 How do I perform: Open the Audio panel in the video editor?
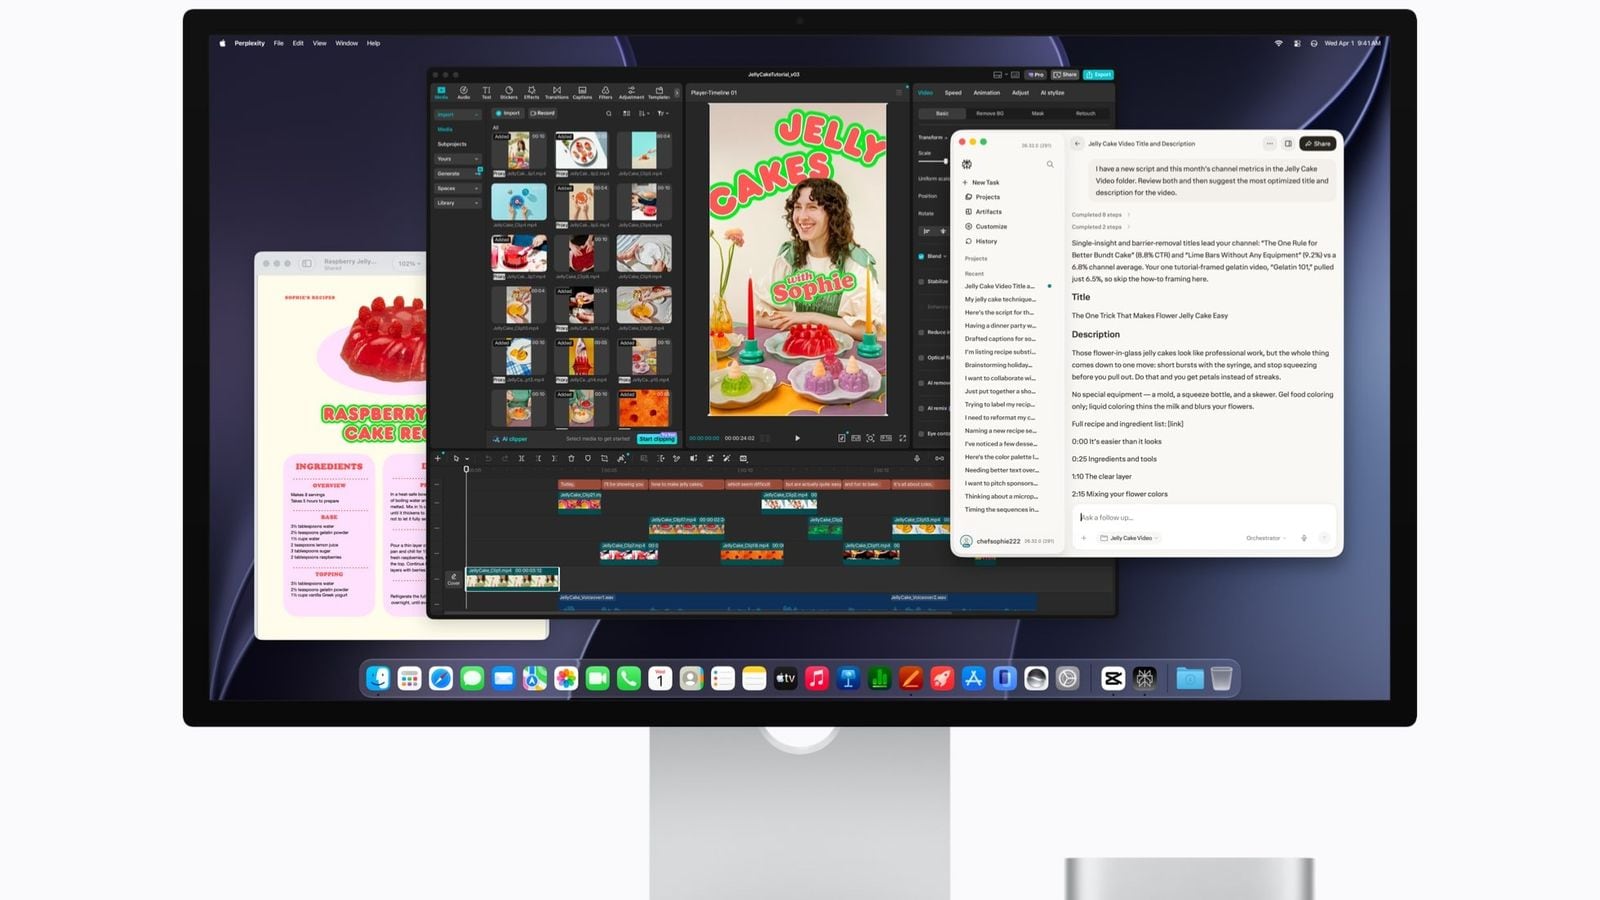point(463,92)
